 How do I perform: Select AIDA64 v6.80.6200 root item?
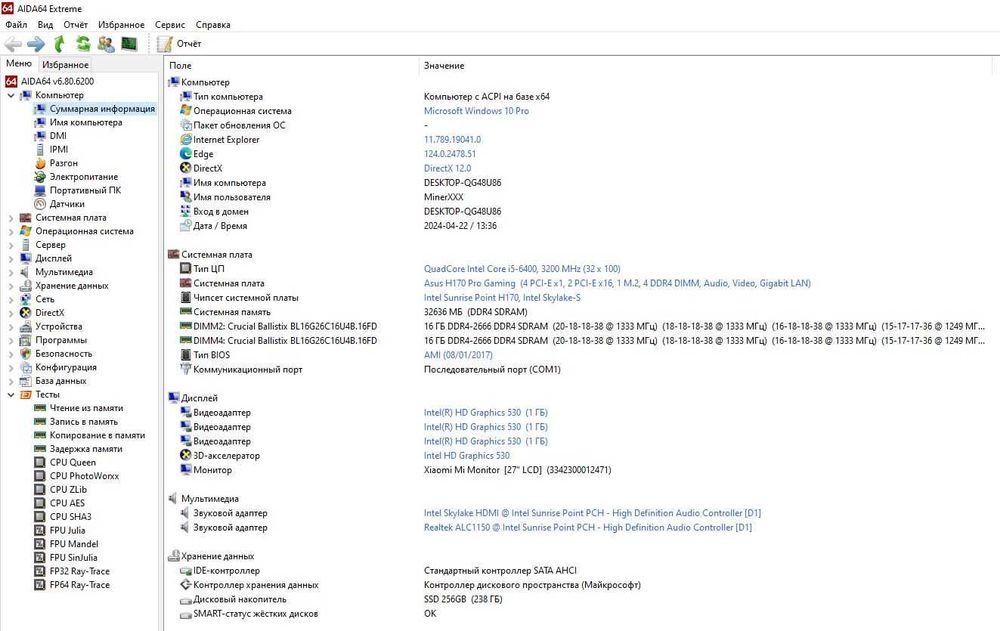click(49, 81)
